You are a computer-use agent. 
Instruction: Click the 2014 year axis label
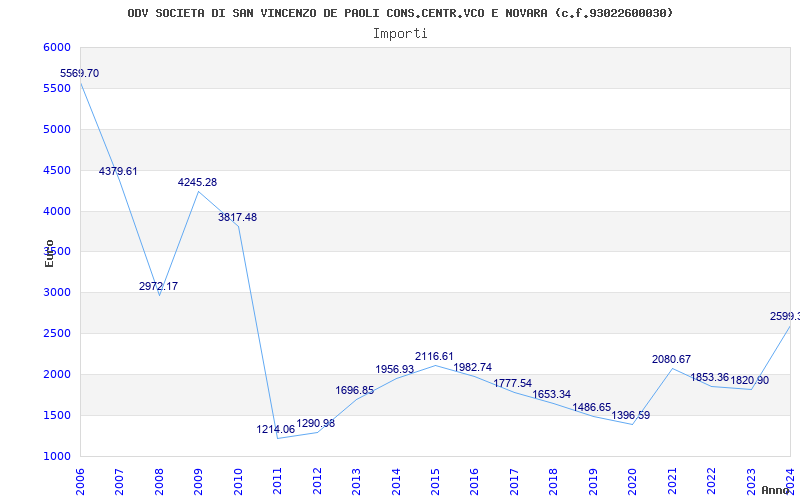[x=396, y=482]
